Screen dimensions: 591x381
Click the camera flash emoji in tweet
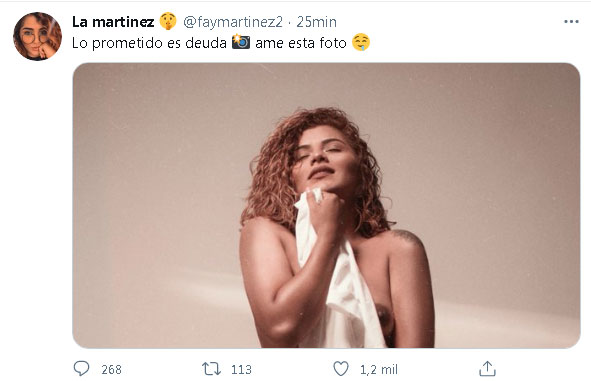point(241,41)
